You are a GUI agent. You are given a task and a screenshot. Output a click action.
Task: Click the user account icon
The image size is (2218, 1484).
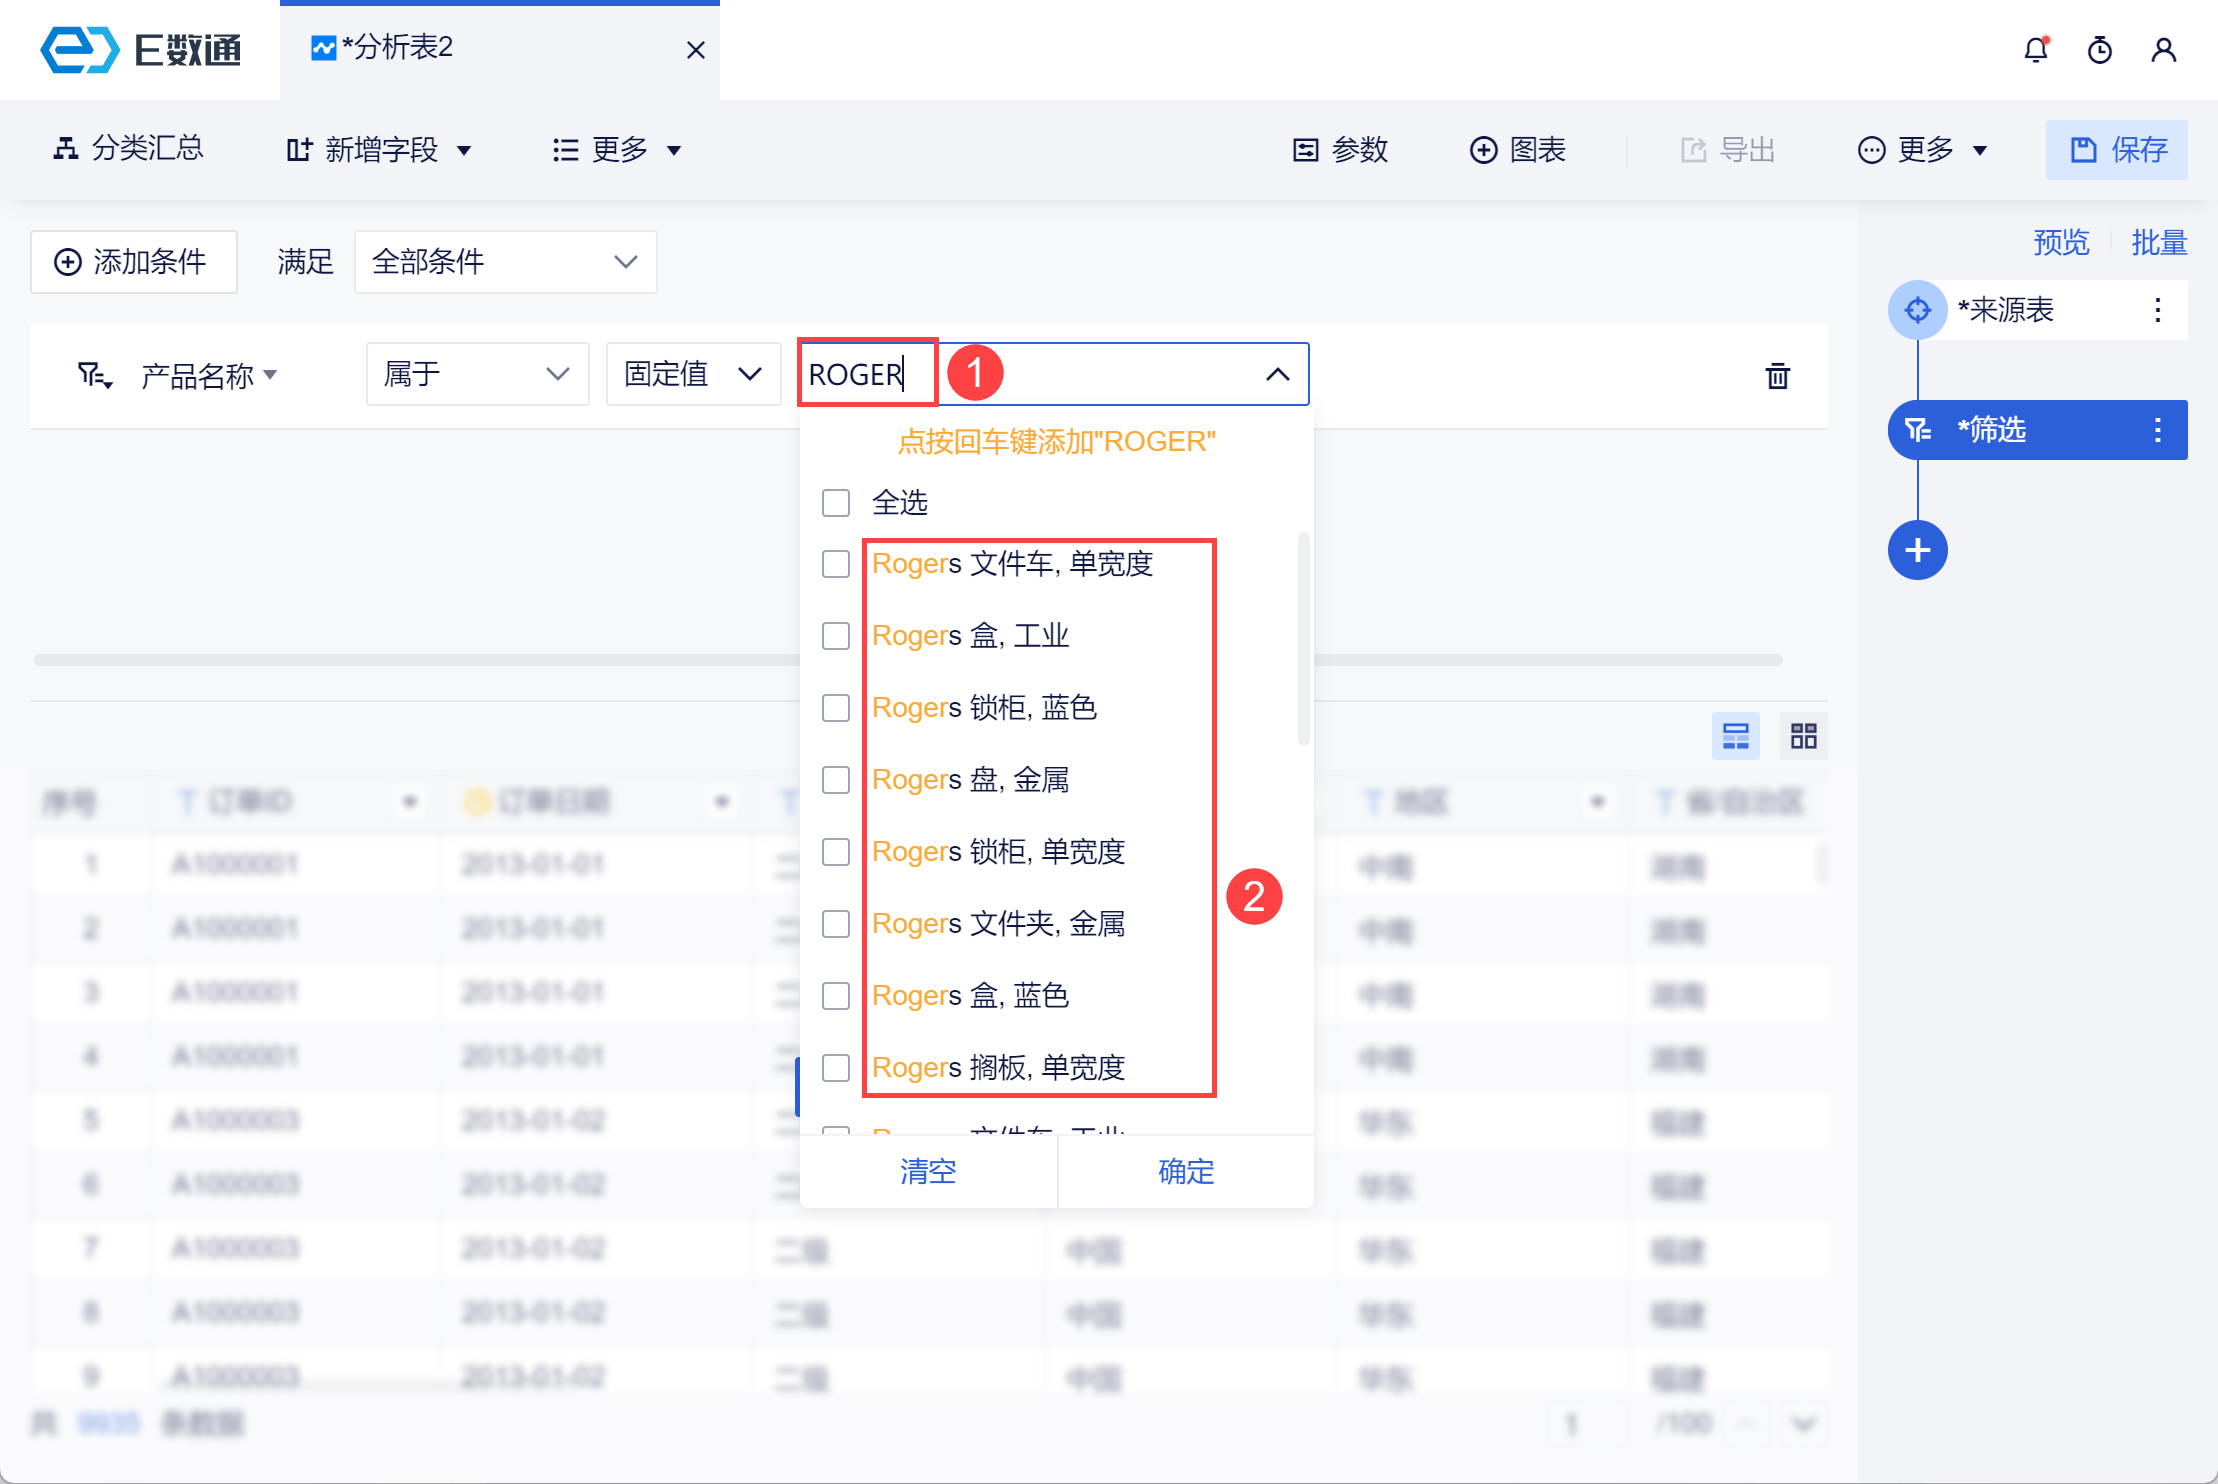[x=2163, y=50]
